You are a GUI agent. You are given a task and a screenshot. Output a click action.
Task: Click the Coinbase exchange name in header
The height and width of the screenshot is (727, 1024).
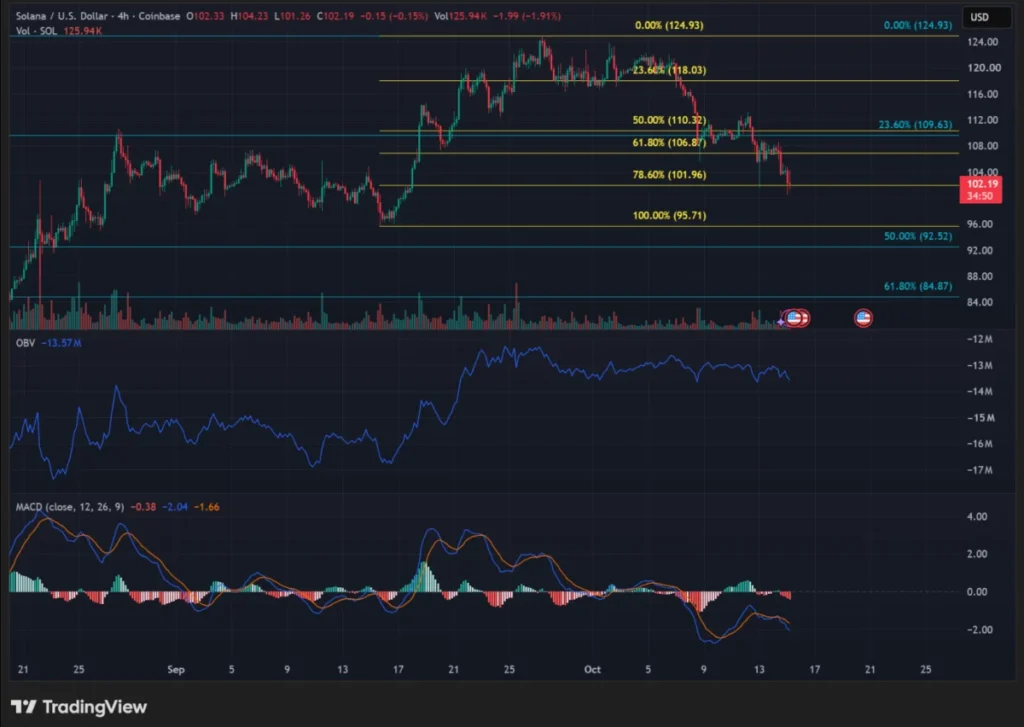(159, 16)
